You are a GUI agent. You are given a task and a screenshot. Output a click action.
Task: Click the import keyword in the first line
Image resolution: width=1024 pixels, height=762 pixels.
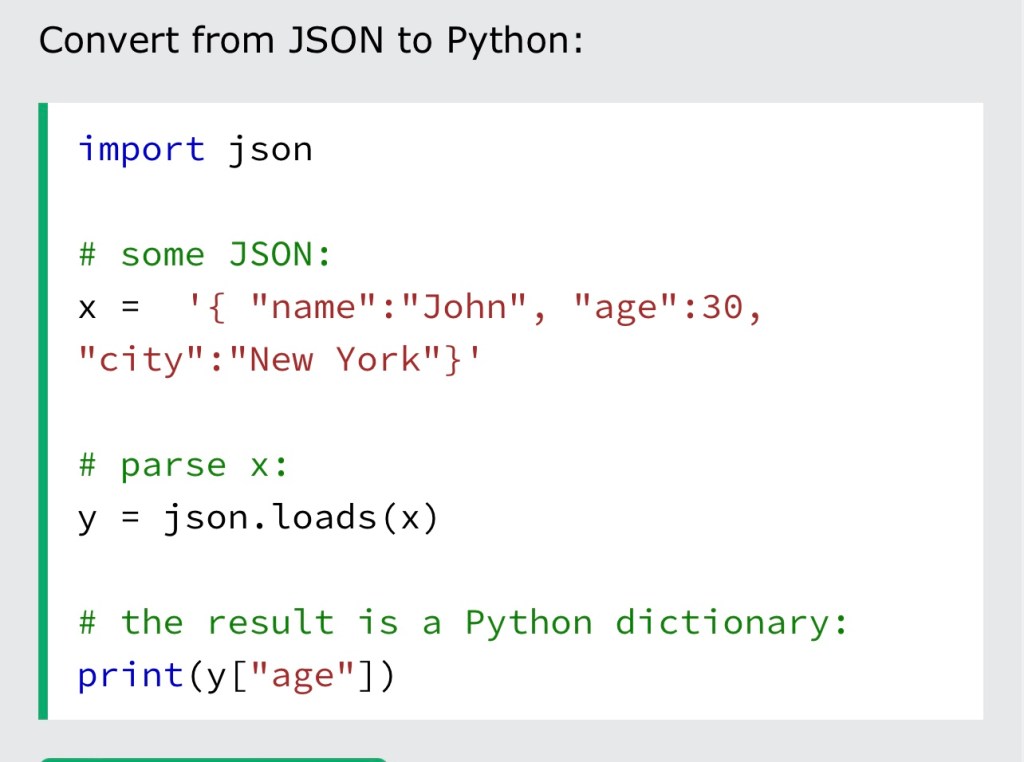(x=141, y=149)
